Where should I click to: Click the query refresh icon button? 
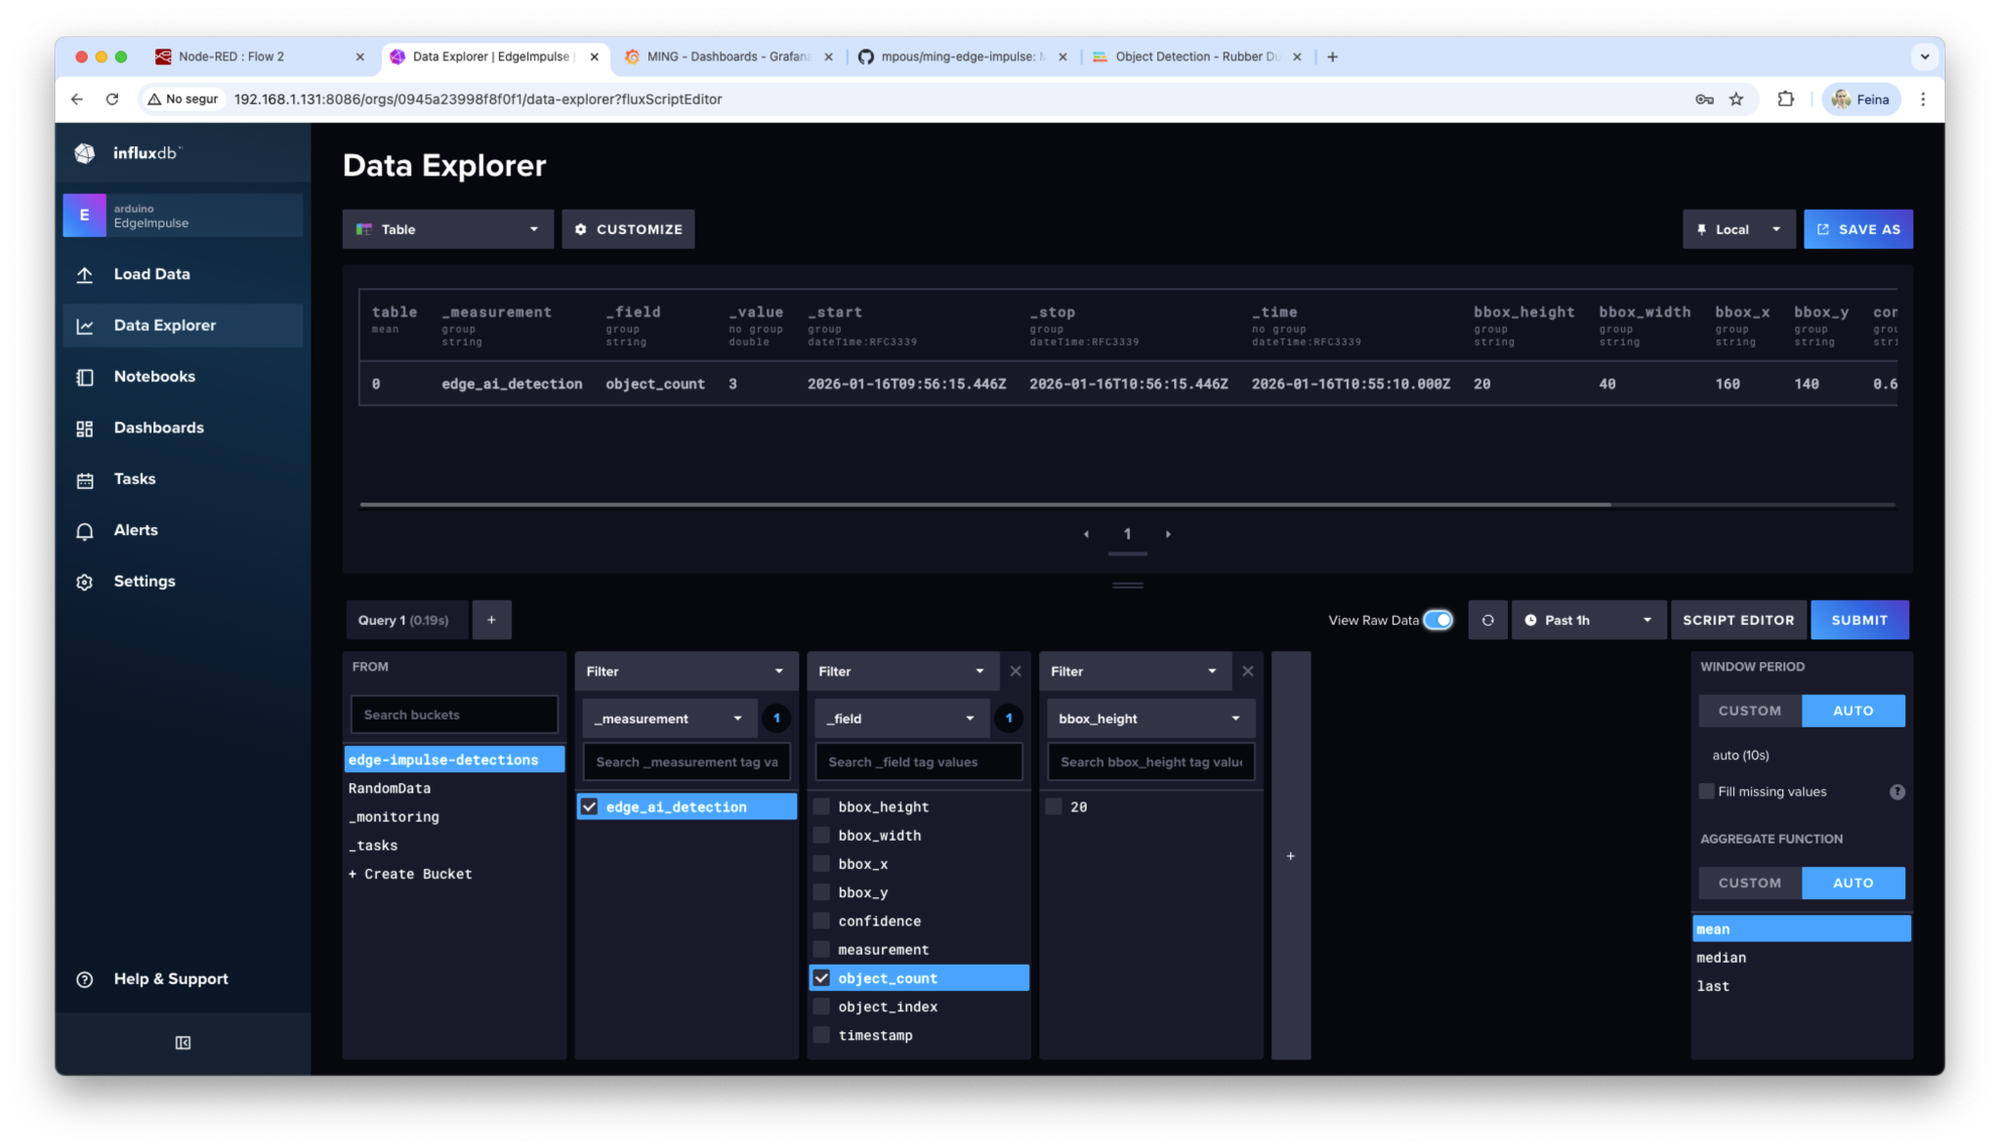coord(1487,620)
